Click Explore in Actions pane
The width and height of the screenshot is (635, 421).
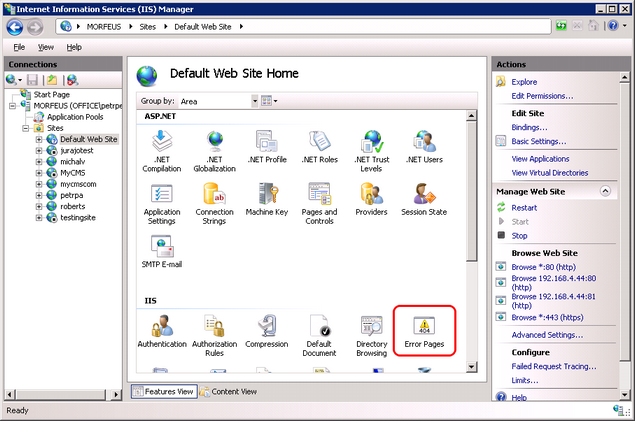pos(524,82)
